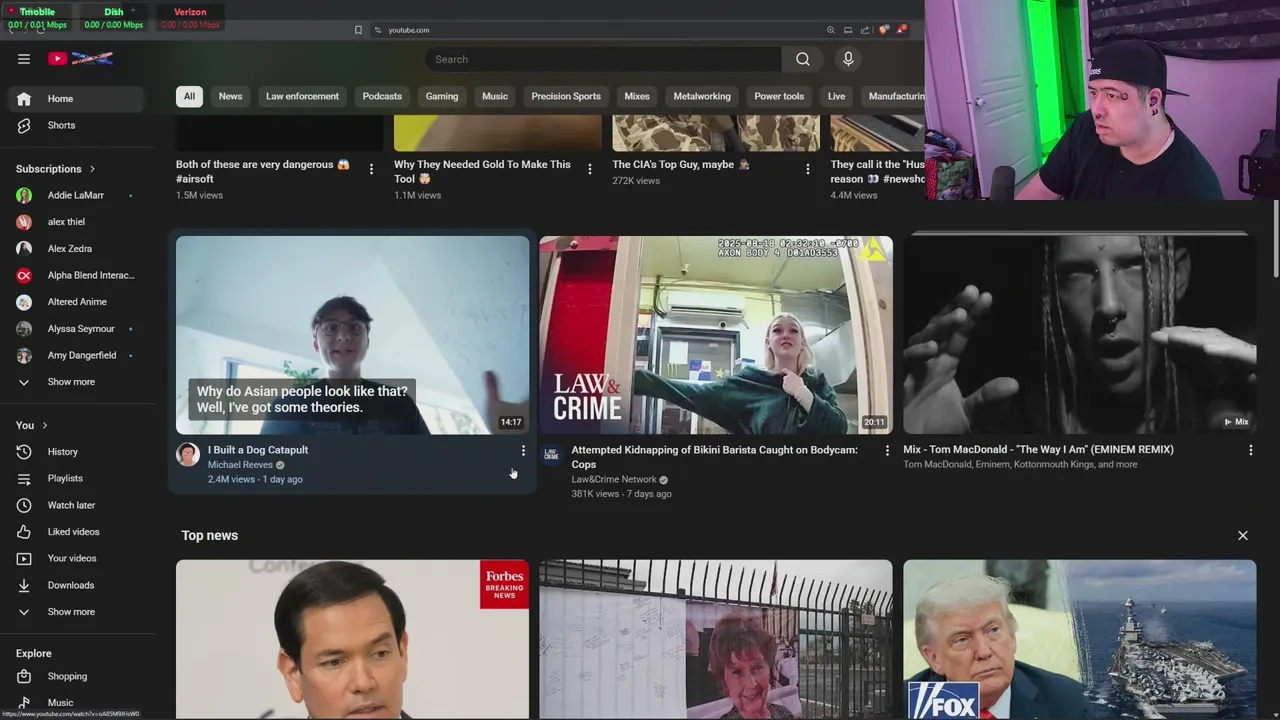1280x720 pixels.
Task: Open Addie LaMarr channel avatar
Action: 24,195
